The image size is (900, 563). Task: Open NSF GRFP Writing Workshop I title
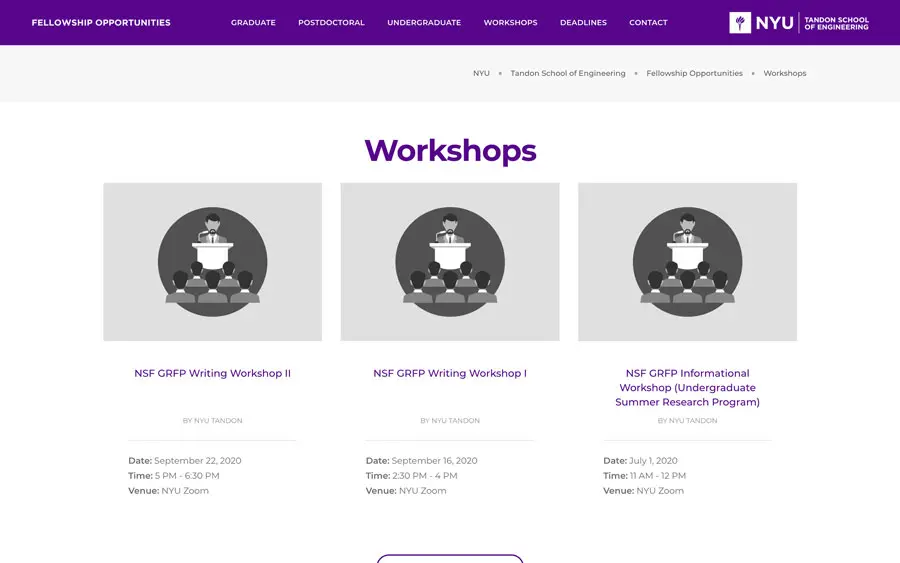[x=450, y=374]
